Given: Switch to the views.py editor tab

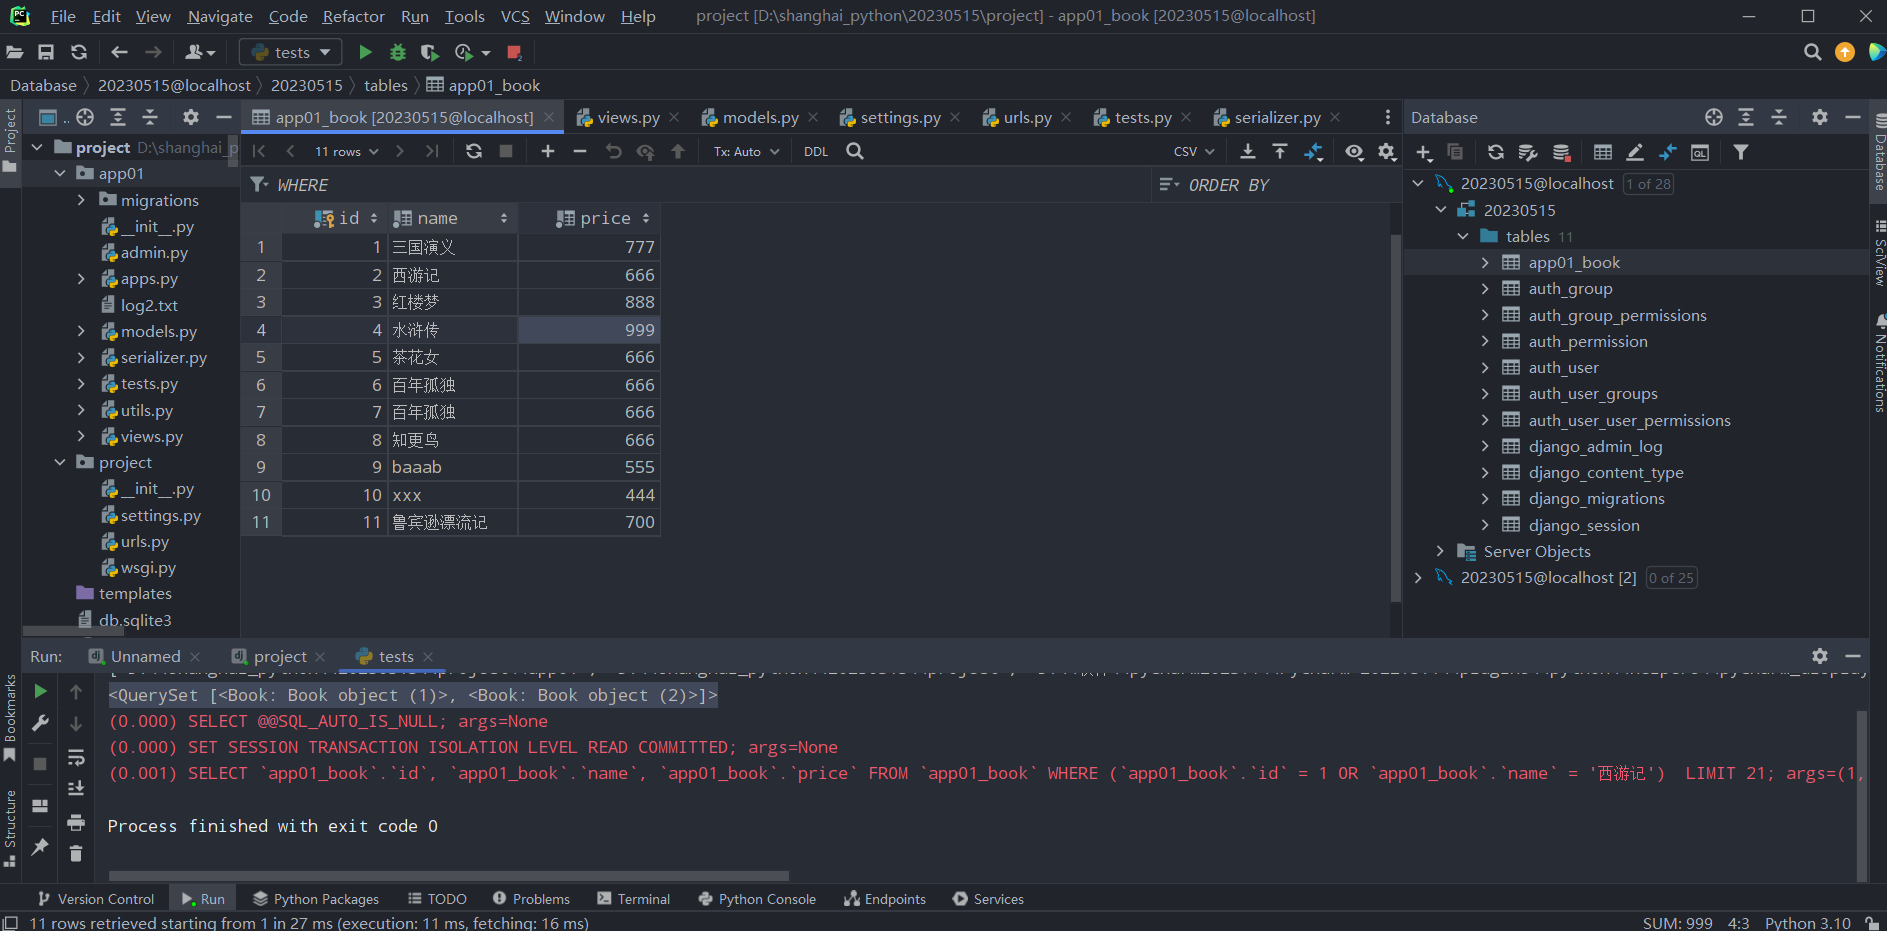Looking at the screenshot, I should pos(628,117).
